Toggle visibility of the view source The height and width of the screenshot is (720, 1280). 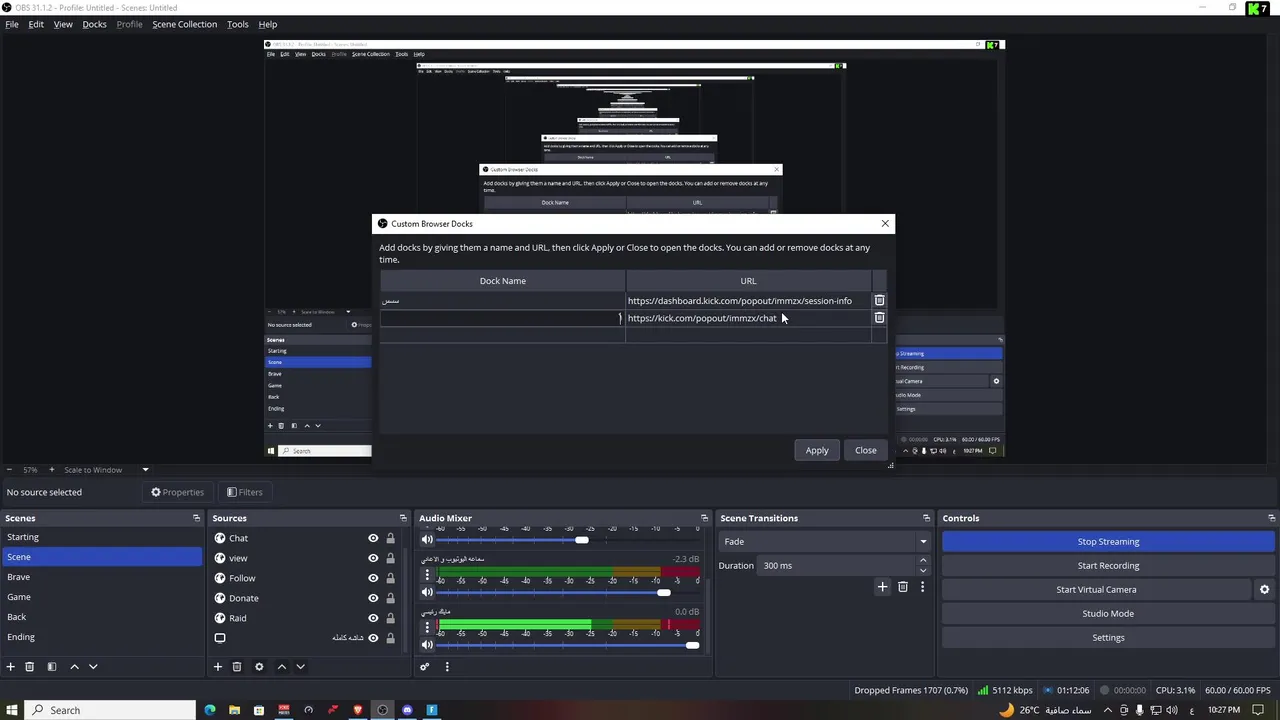(373, 558)
